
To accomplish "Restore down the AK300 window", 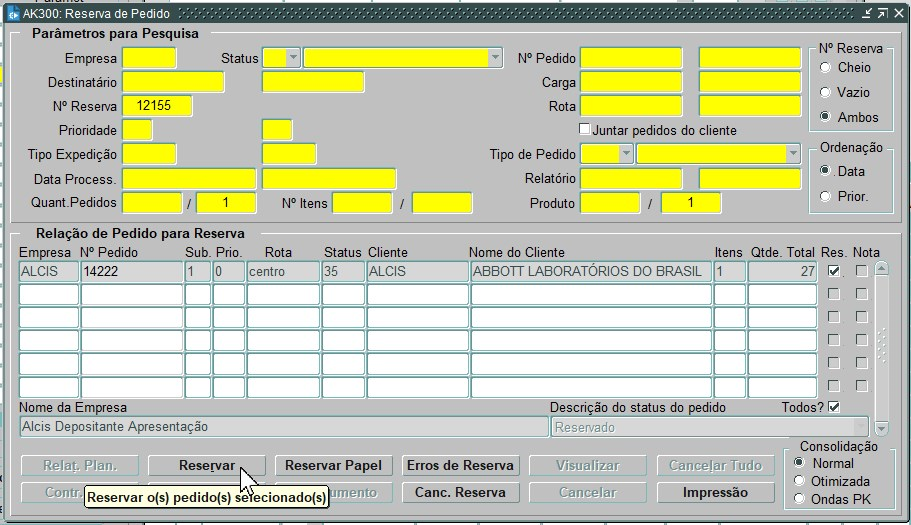I will click(883, 13).
